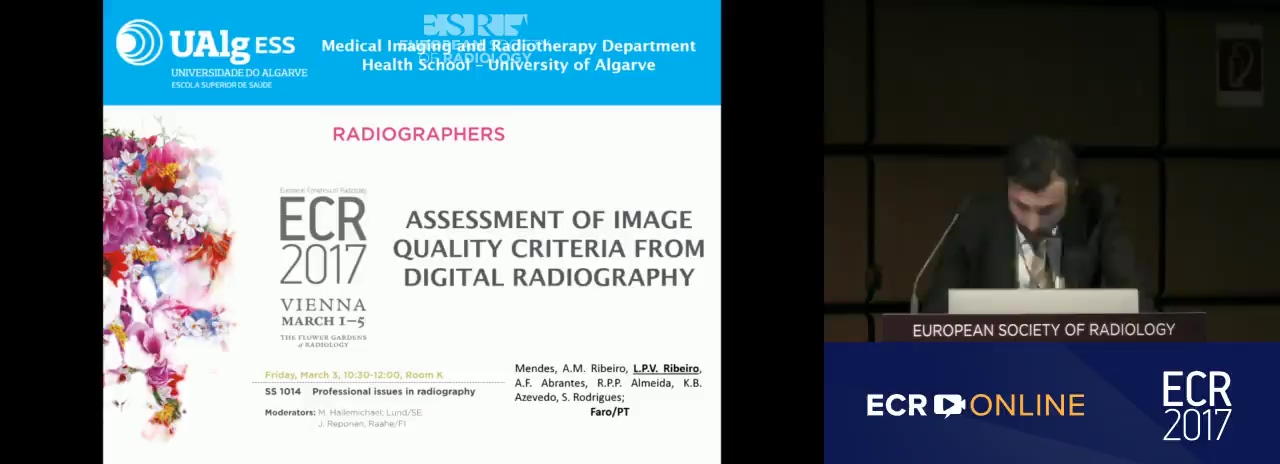
Task: Click 'Faro/PT' location text
Action: [609, 412]
